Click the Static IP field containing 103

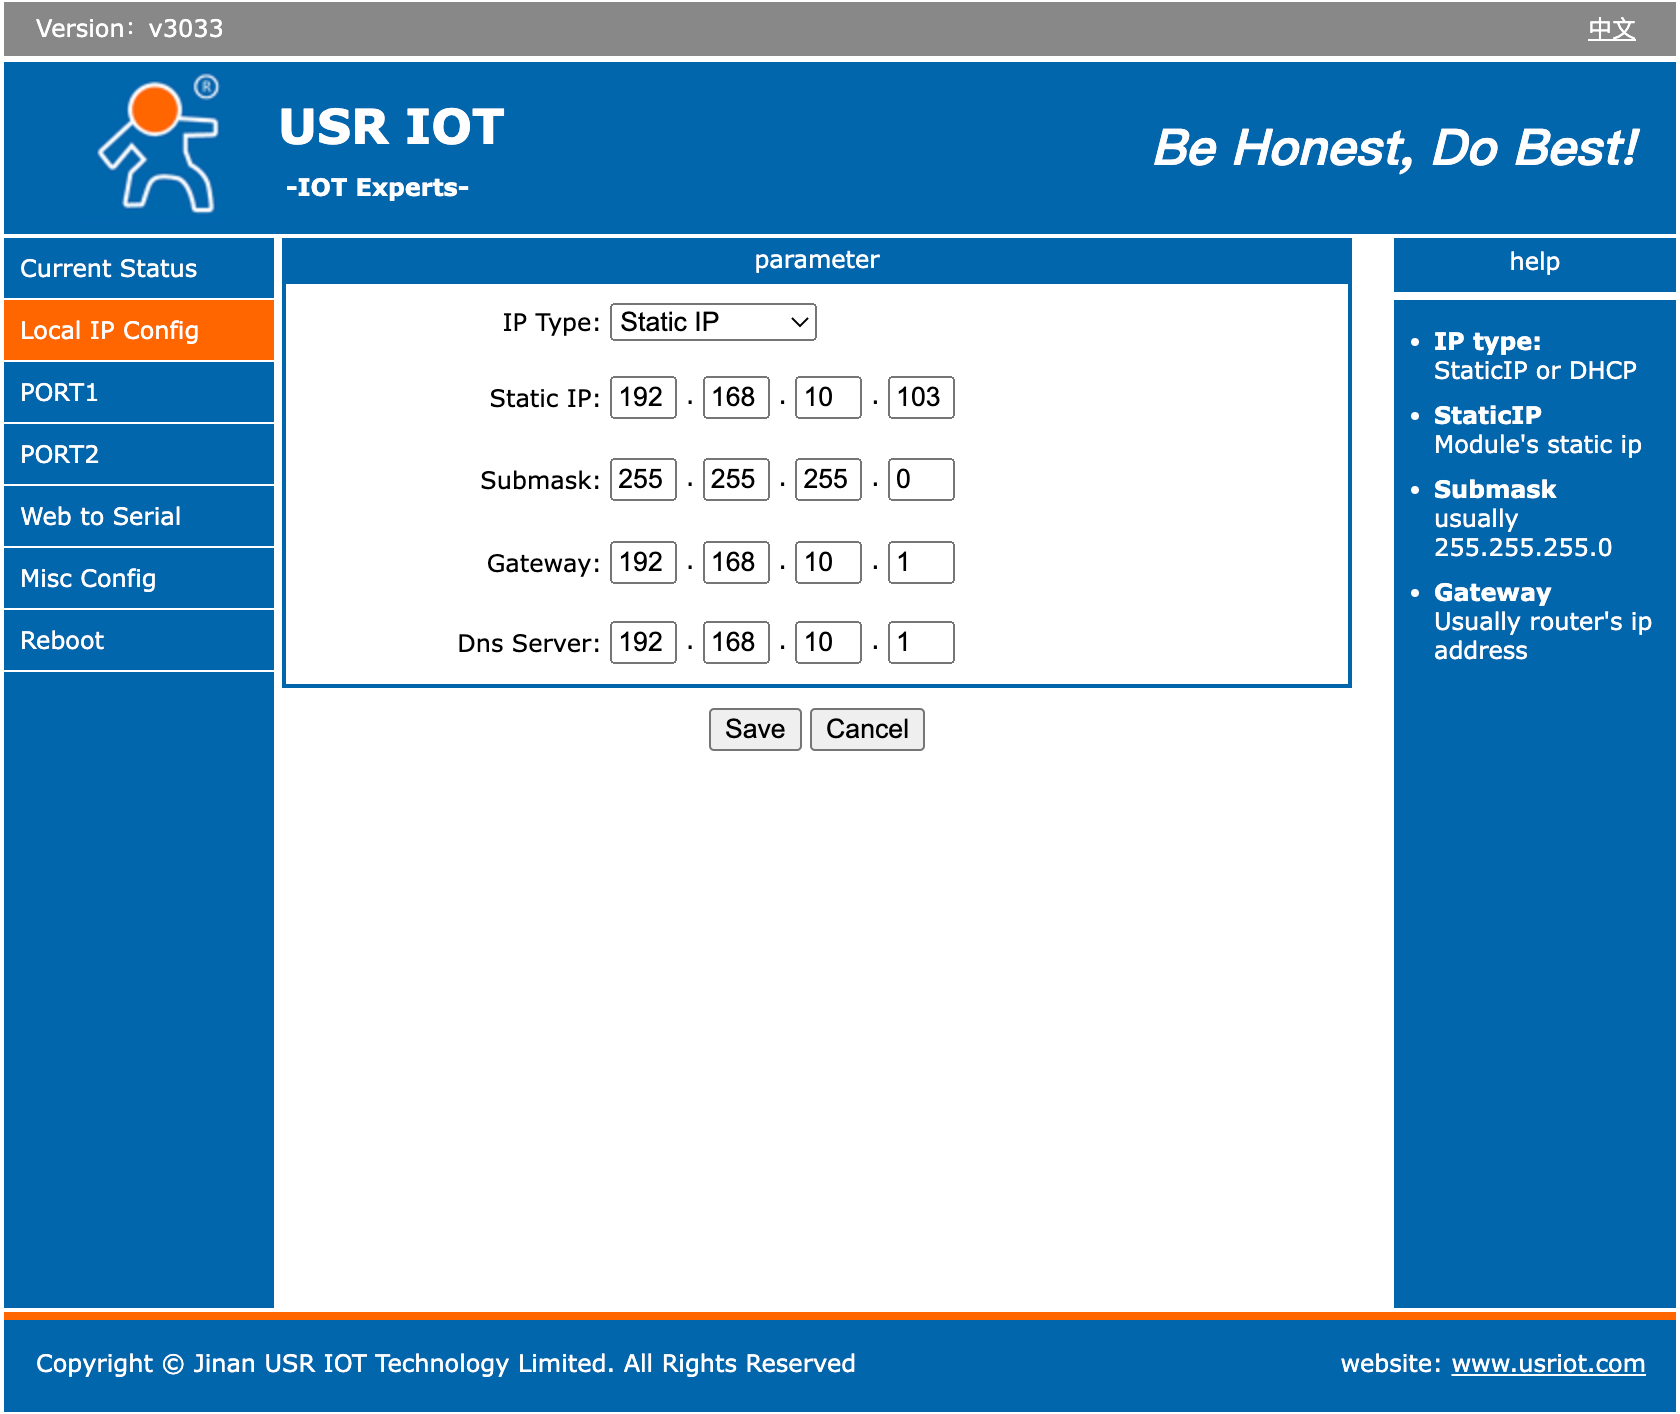[x=920, y=397]
